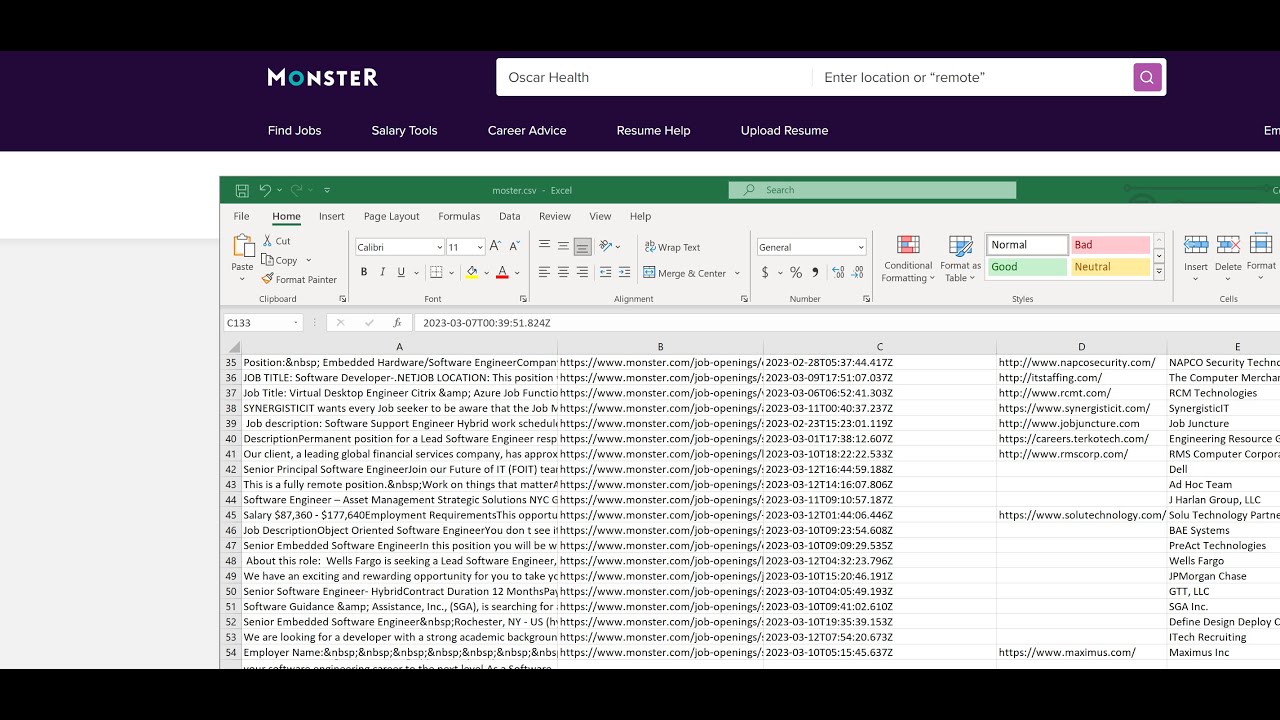Screen dimensions: 1280x720
Task: Apply cell borders button
Action: coord(436,272)
